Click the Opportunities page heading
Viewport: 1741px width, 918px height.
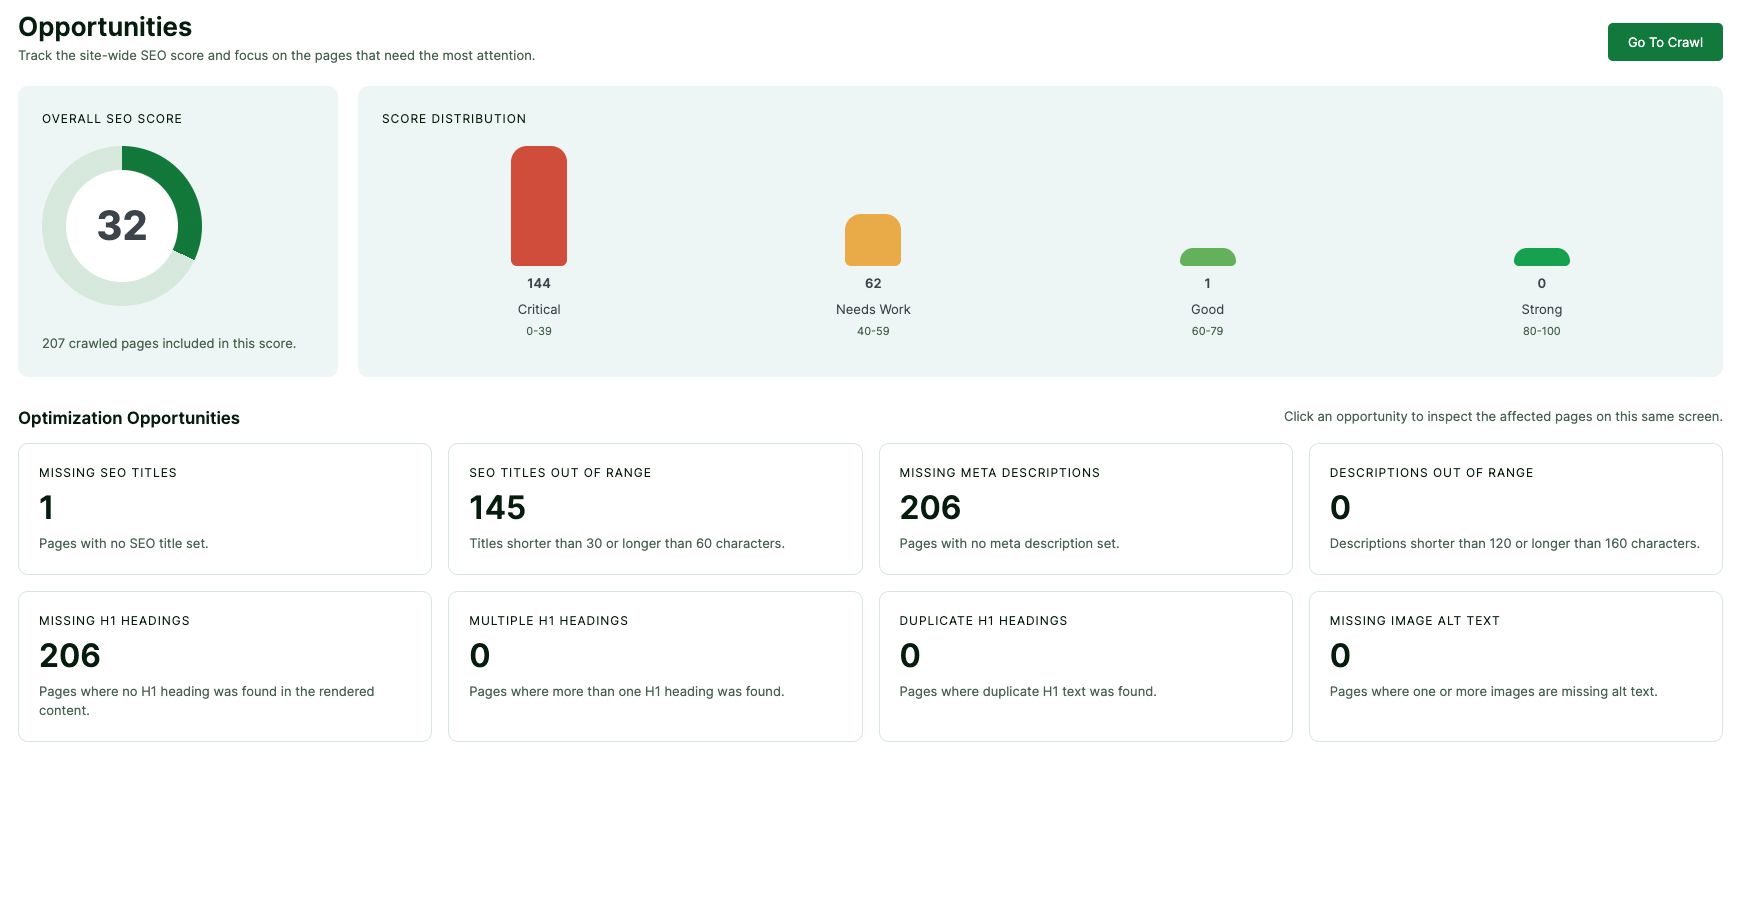tap(105, 27)
